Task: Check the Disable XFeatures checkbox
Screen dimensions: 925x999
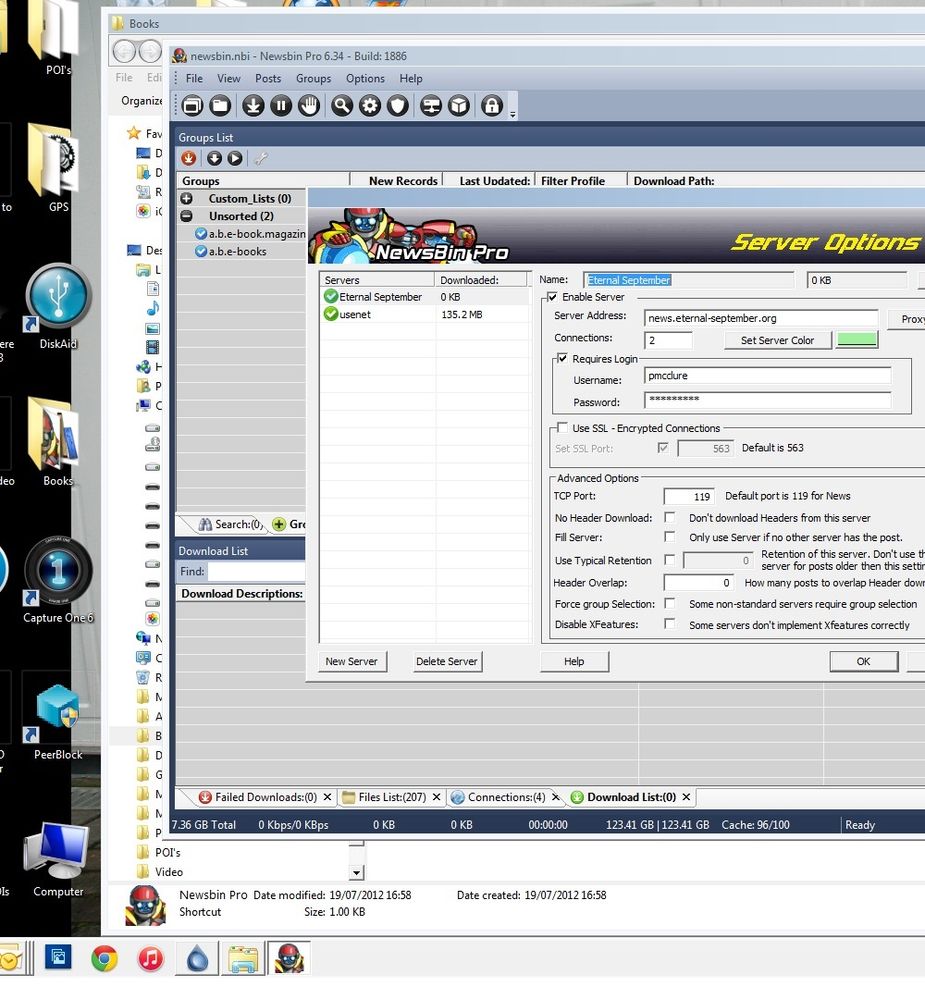Action: tap(670, 624)
